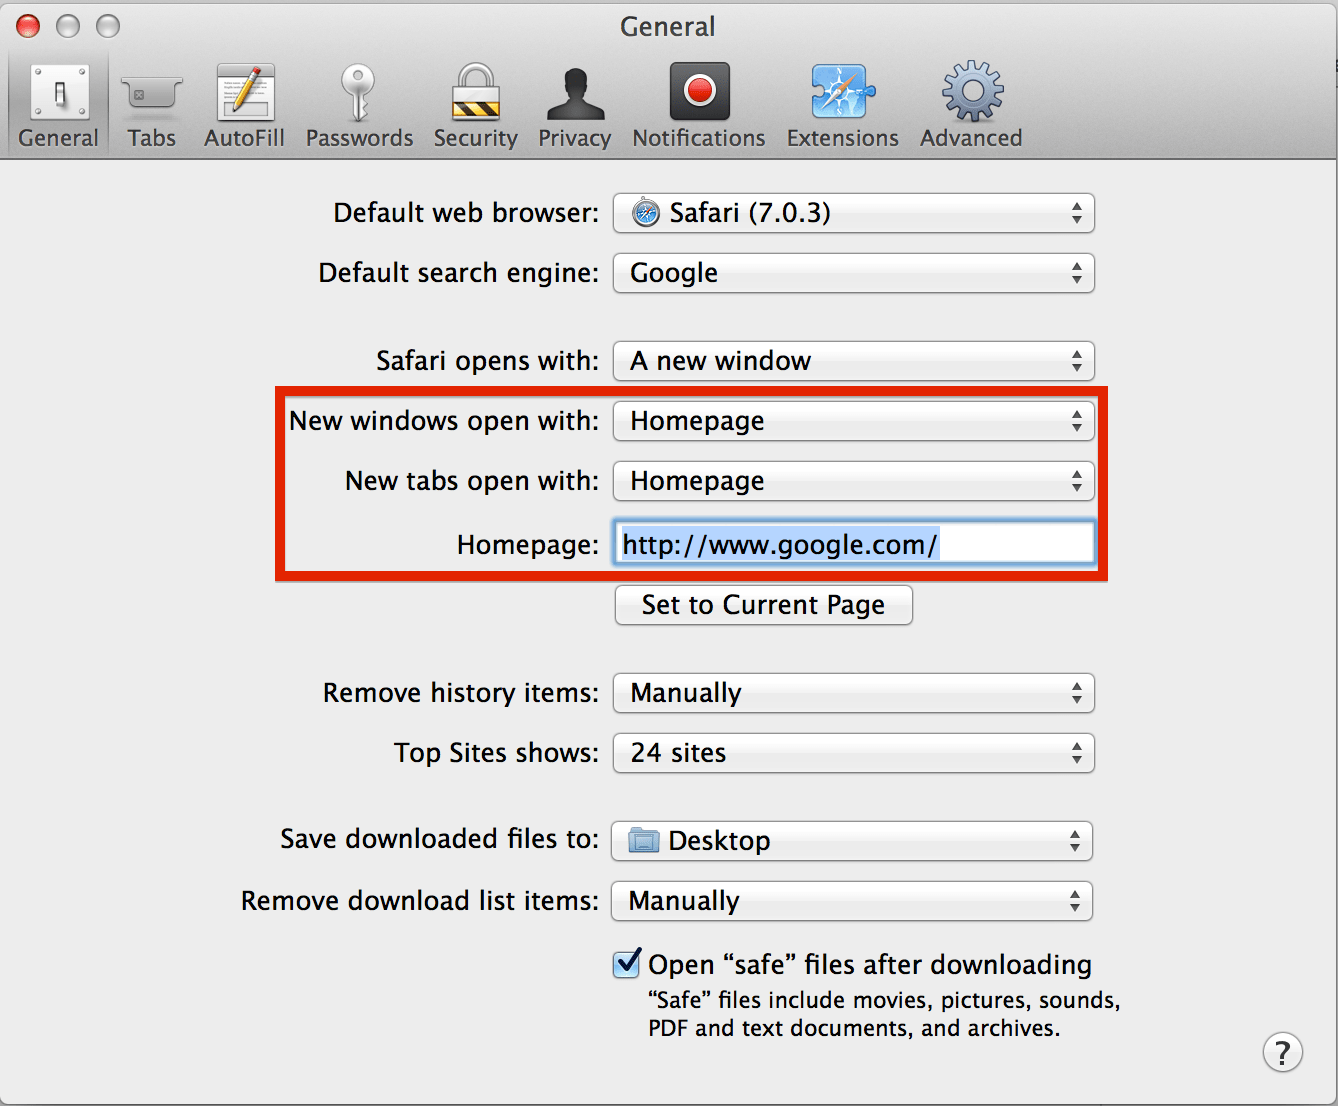Expand the Safari opens with dropdown
Screen dimensions: 1338x1106
click(x=854, y=361)
